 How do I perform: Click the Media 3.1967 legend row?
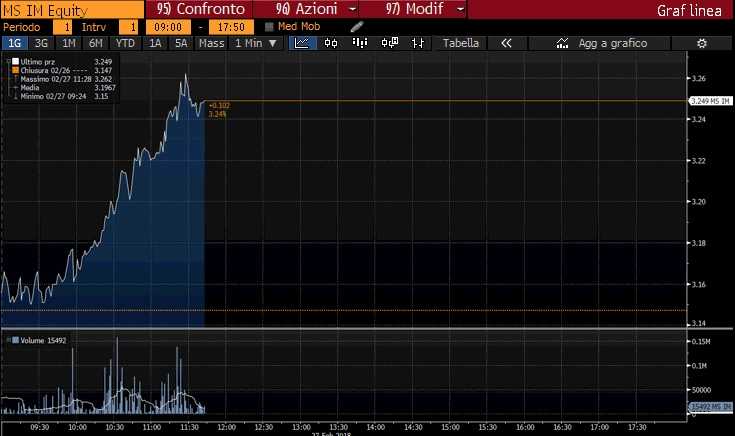tap(64, 88)
